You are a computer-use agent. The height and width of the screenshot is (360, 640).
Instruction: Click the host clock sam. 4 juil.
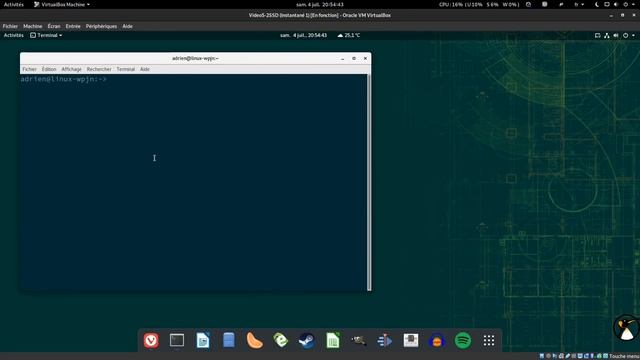pos(320,4)
